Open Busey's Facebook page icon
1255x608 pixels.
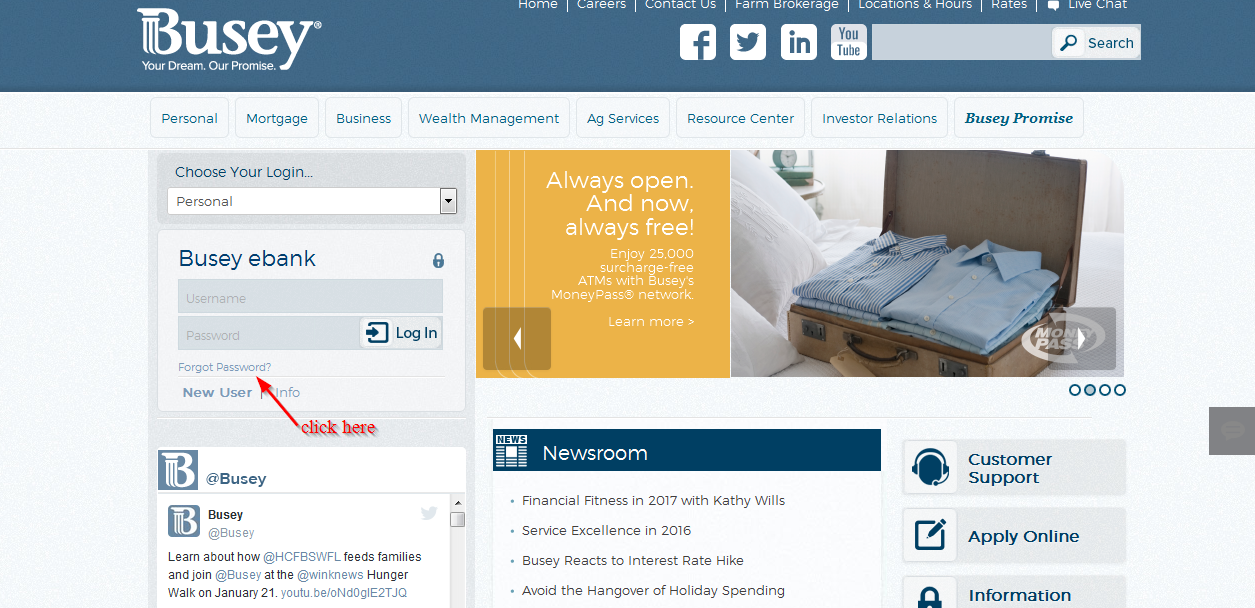pos(698,42)
